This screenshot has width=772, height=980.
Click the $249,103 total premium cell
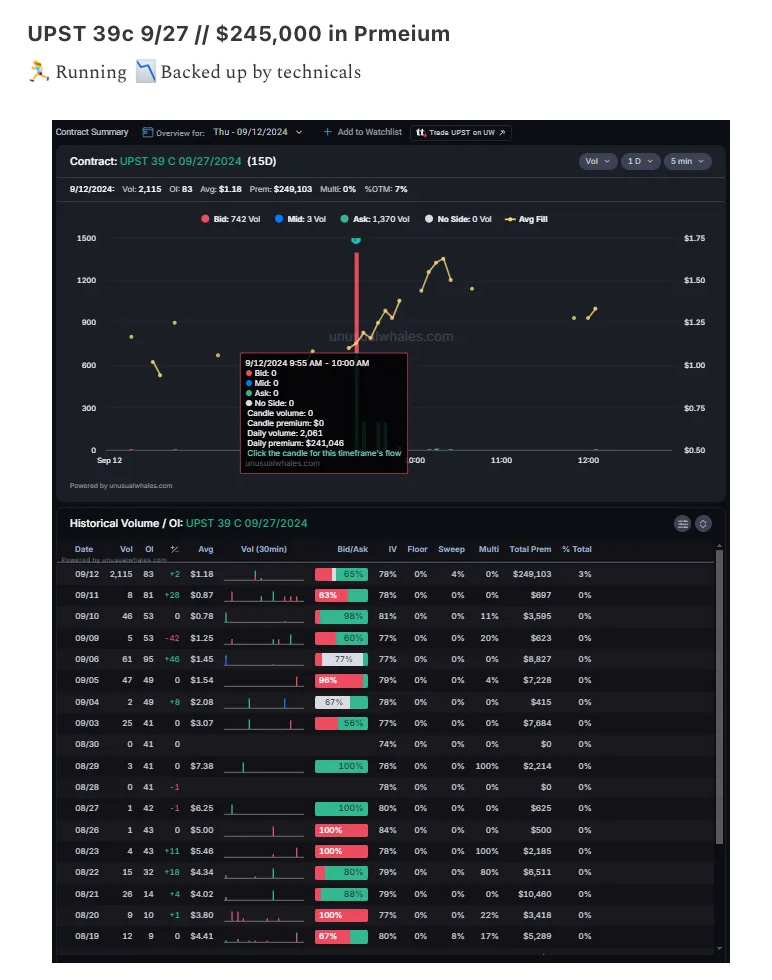532,574
